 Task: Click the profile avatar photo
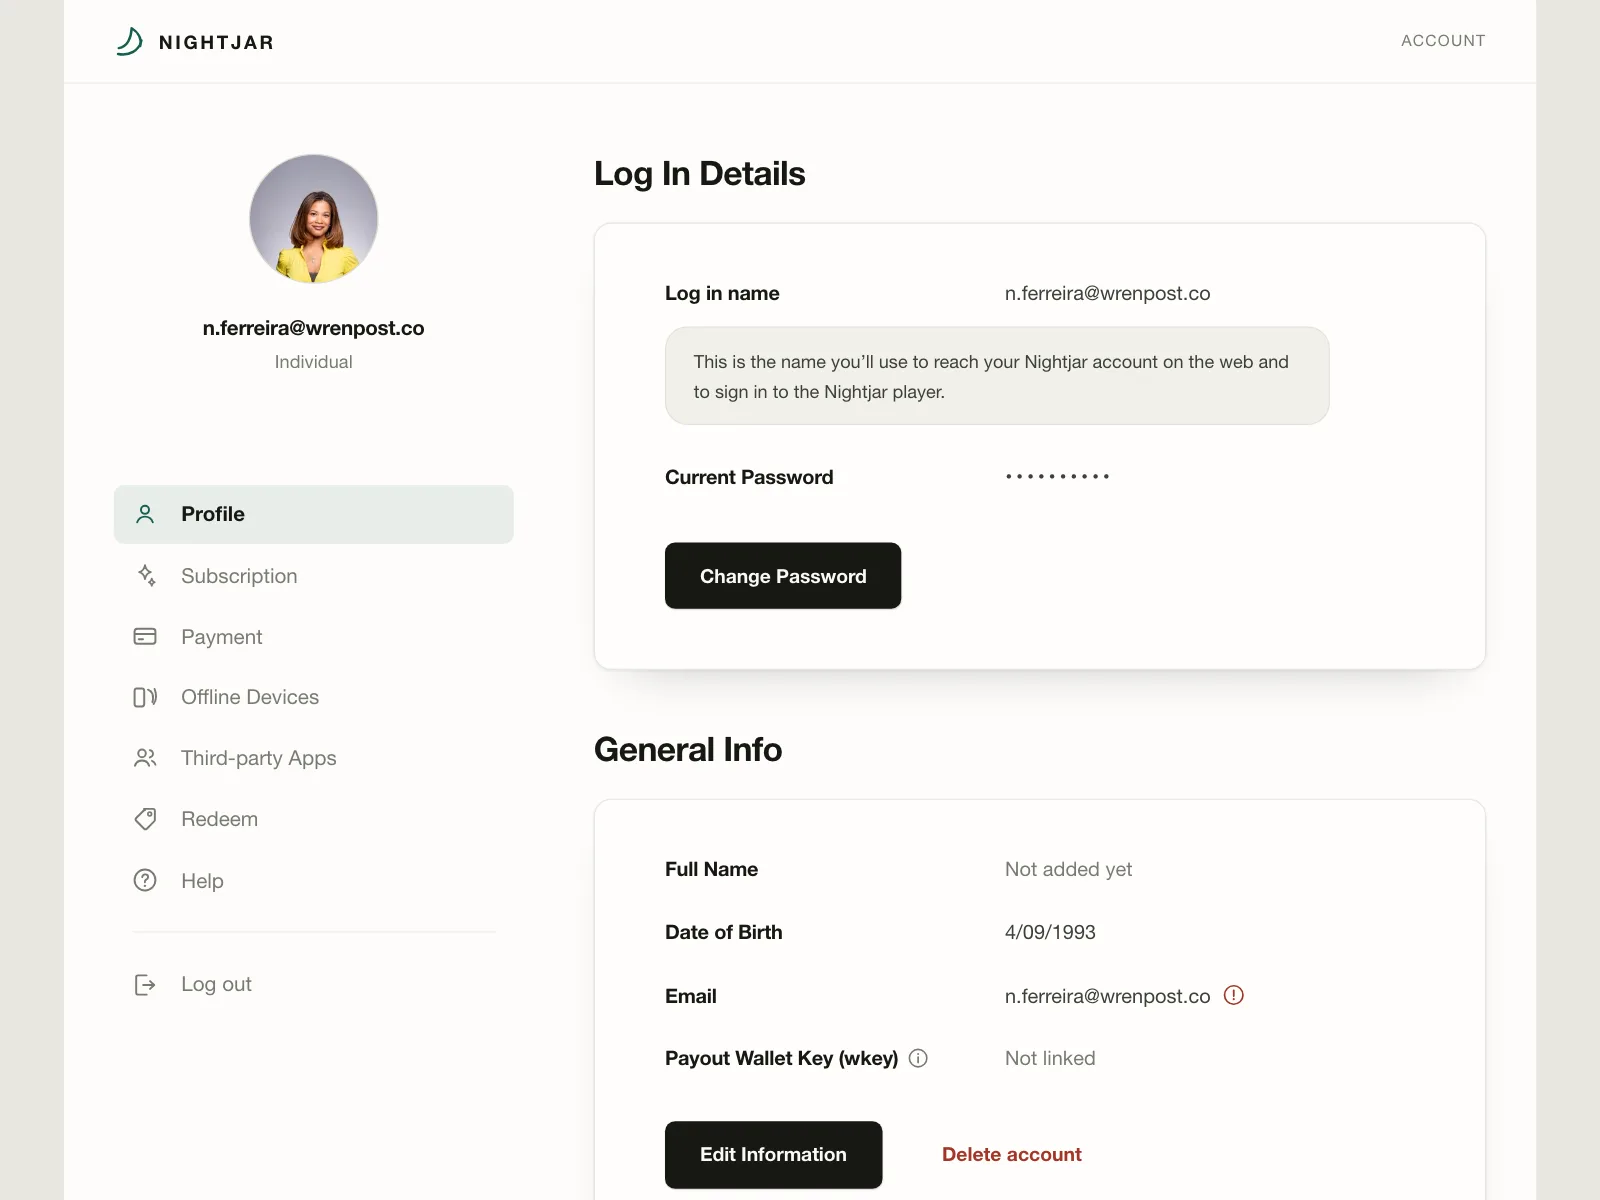point(314,218)
